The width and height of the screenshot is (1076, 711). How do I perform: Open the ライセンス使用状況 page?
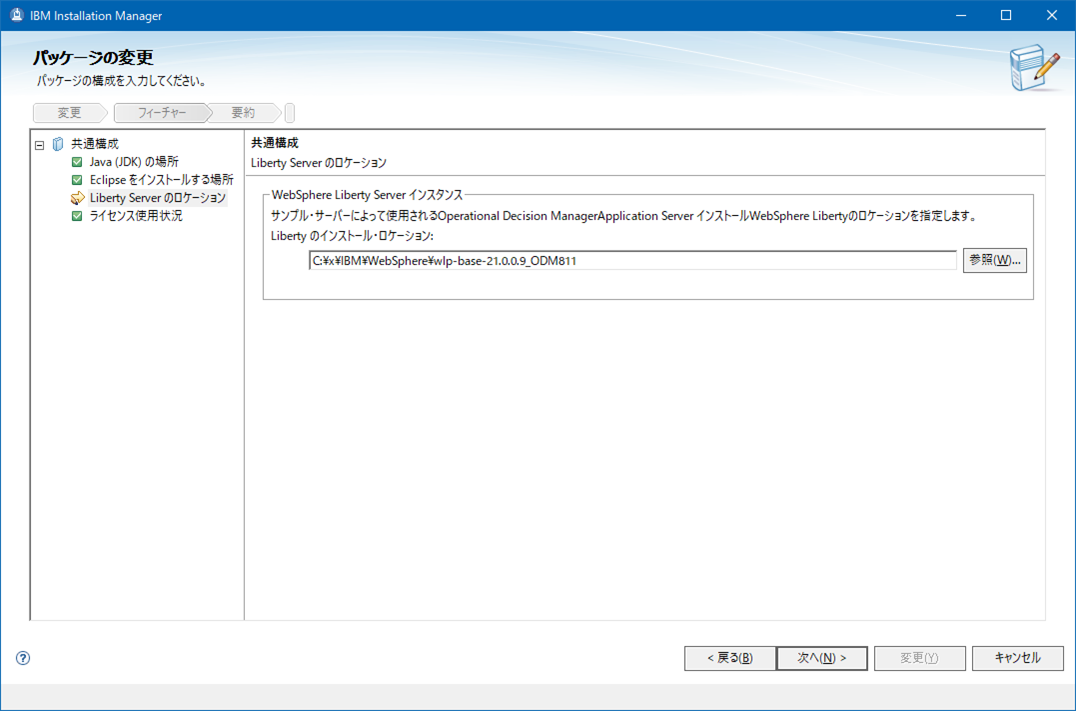click(x=136, y=215)
